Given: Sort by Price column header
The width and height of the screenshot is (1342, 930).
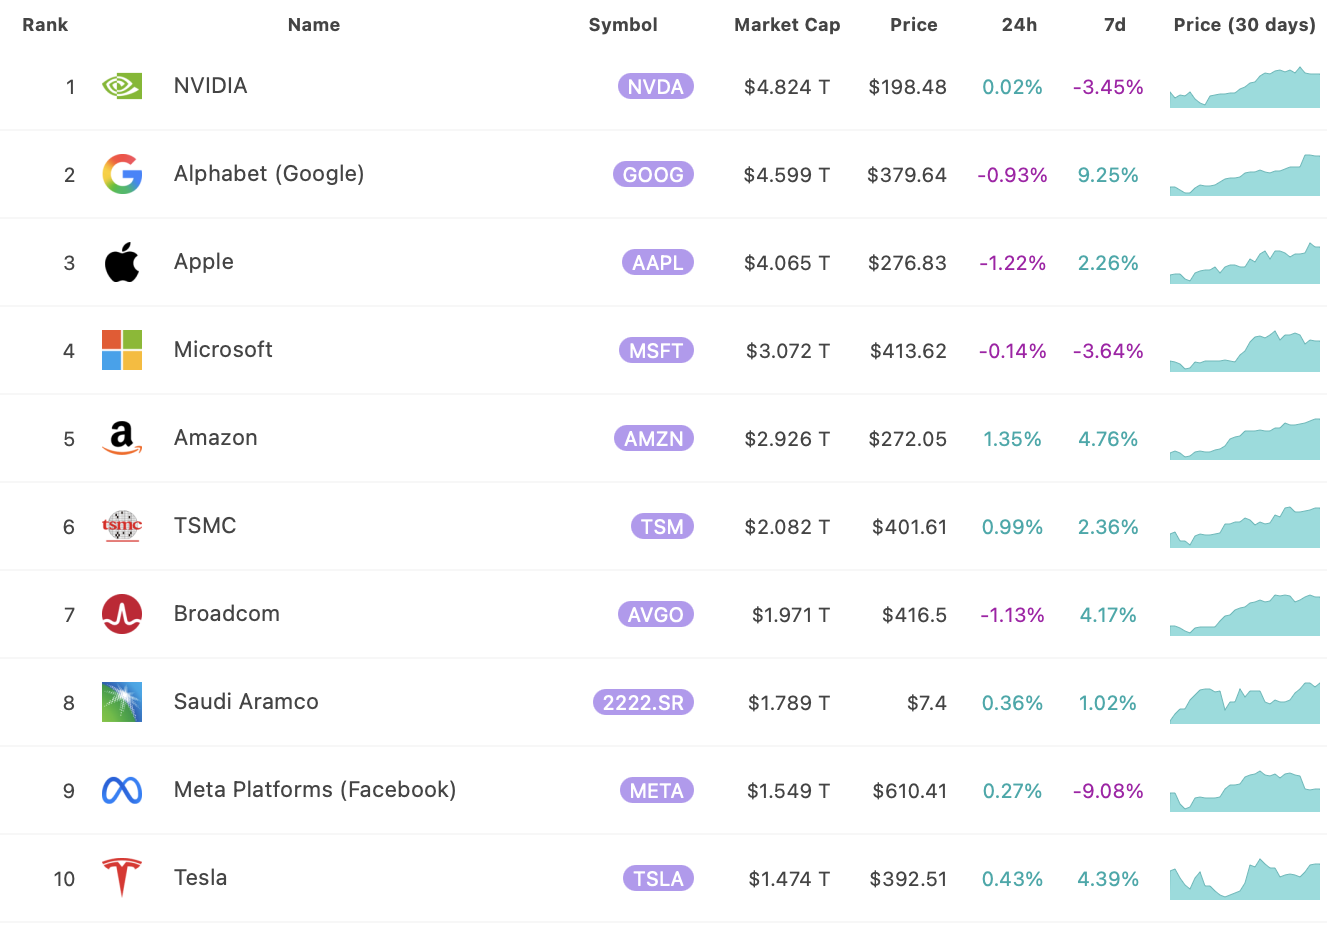Looking at the screenshot, I should 914,25.
